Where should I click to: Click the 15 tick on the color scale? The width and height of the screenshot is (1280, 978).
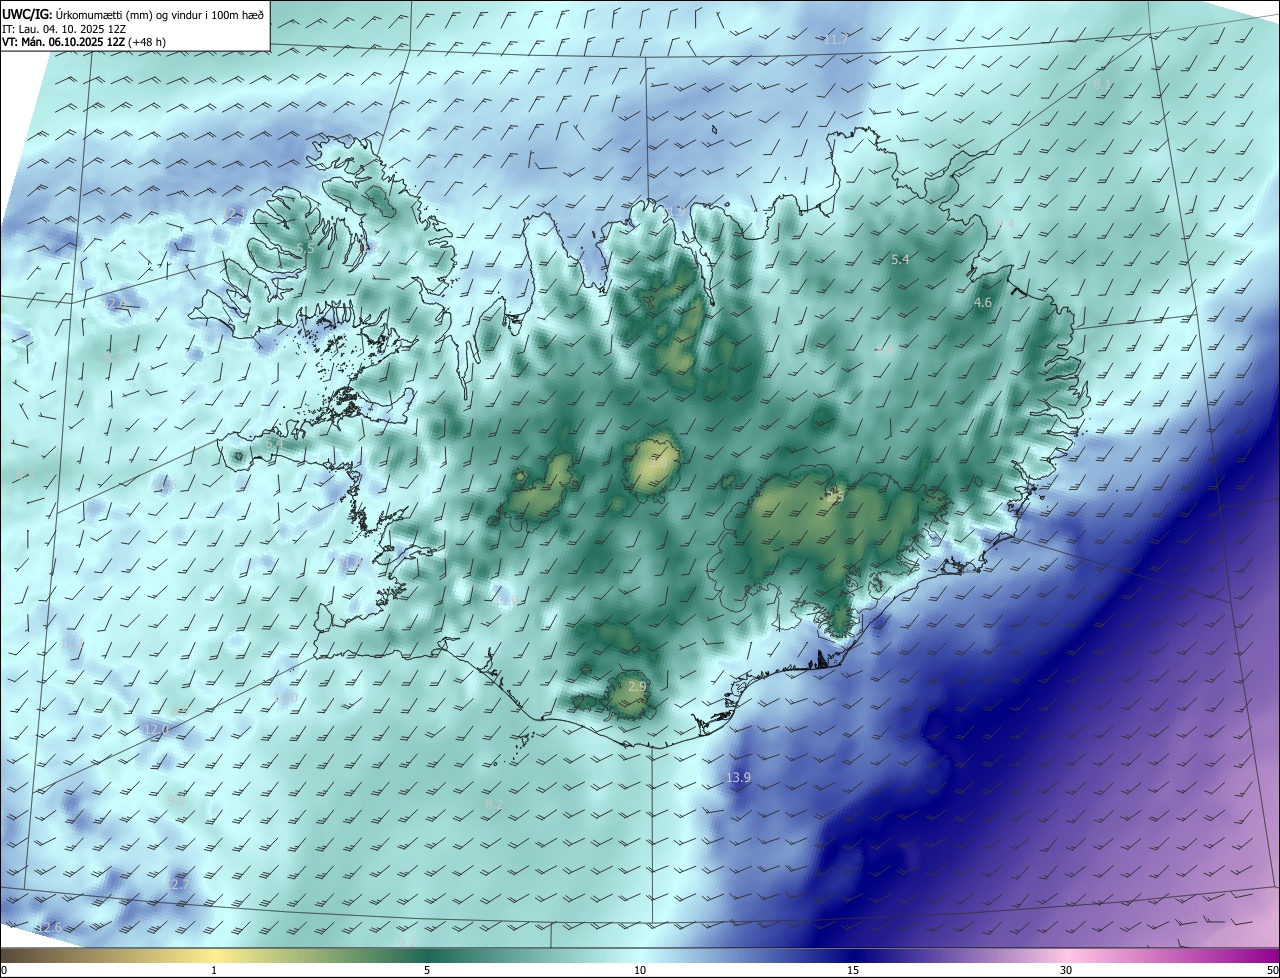(x=853, y=970)
